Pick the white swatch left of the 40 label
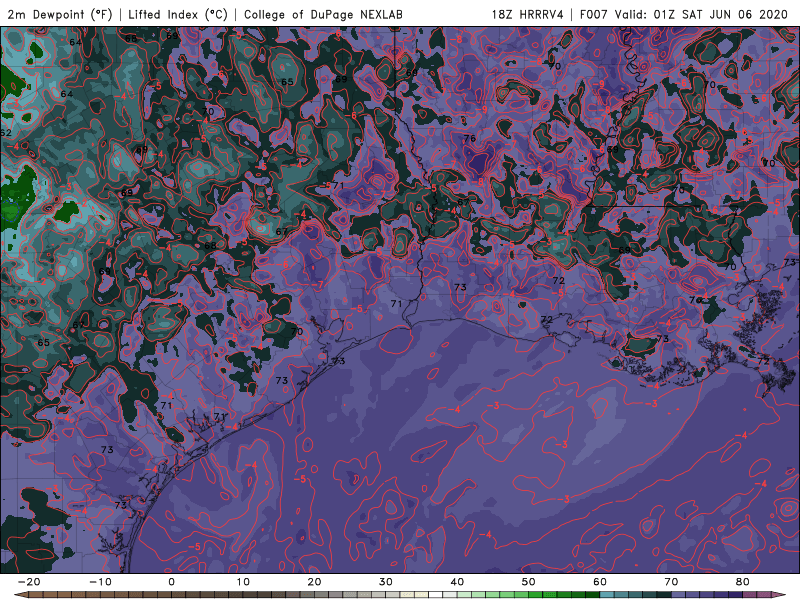The width and height of the screenshot is (800, 600). [436, 595]
